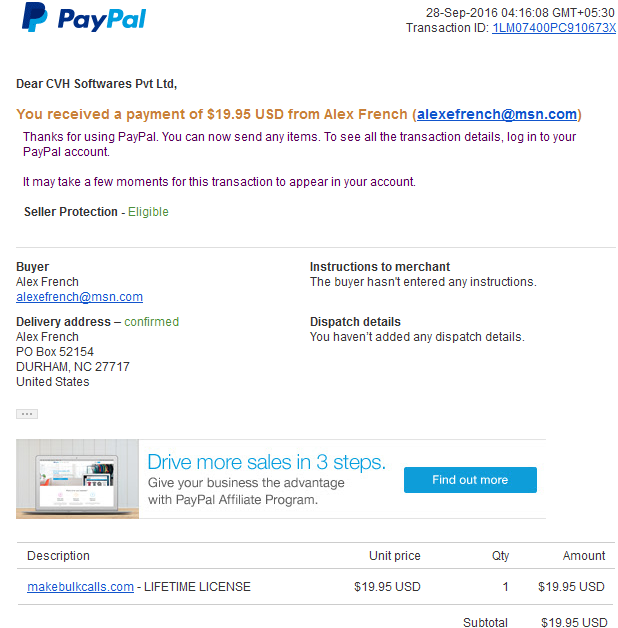This screenshot has width=618, height=628.
Task: Click the confirmed delivery address status
Action: pos(151,322)
